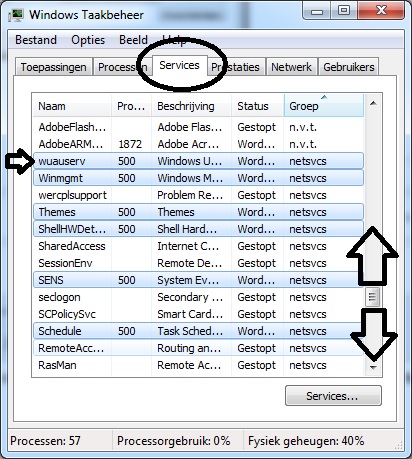Viewport: 412px width, 459px height.
Task: Click the vertical scrollbar thumb
Action: pos(373,297)
